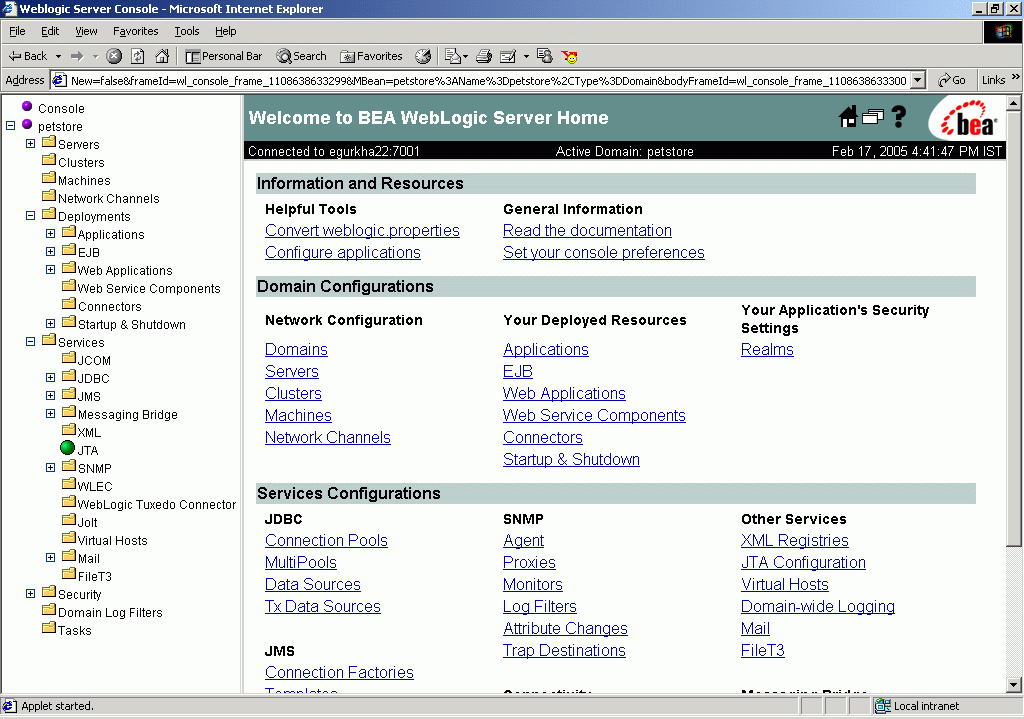Open the Tools menu

(187, 31)
